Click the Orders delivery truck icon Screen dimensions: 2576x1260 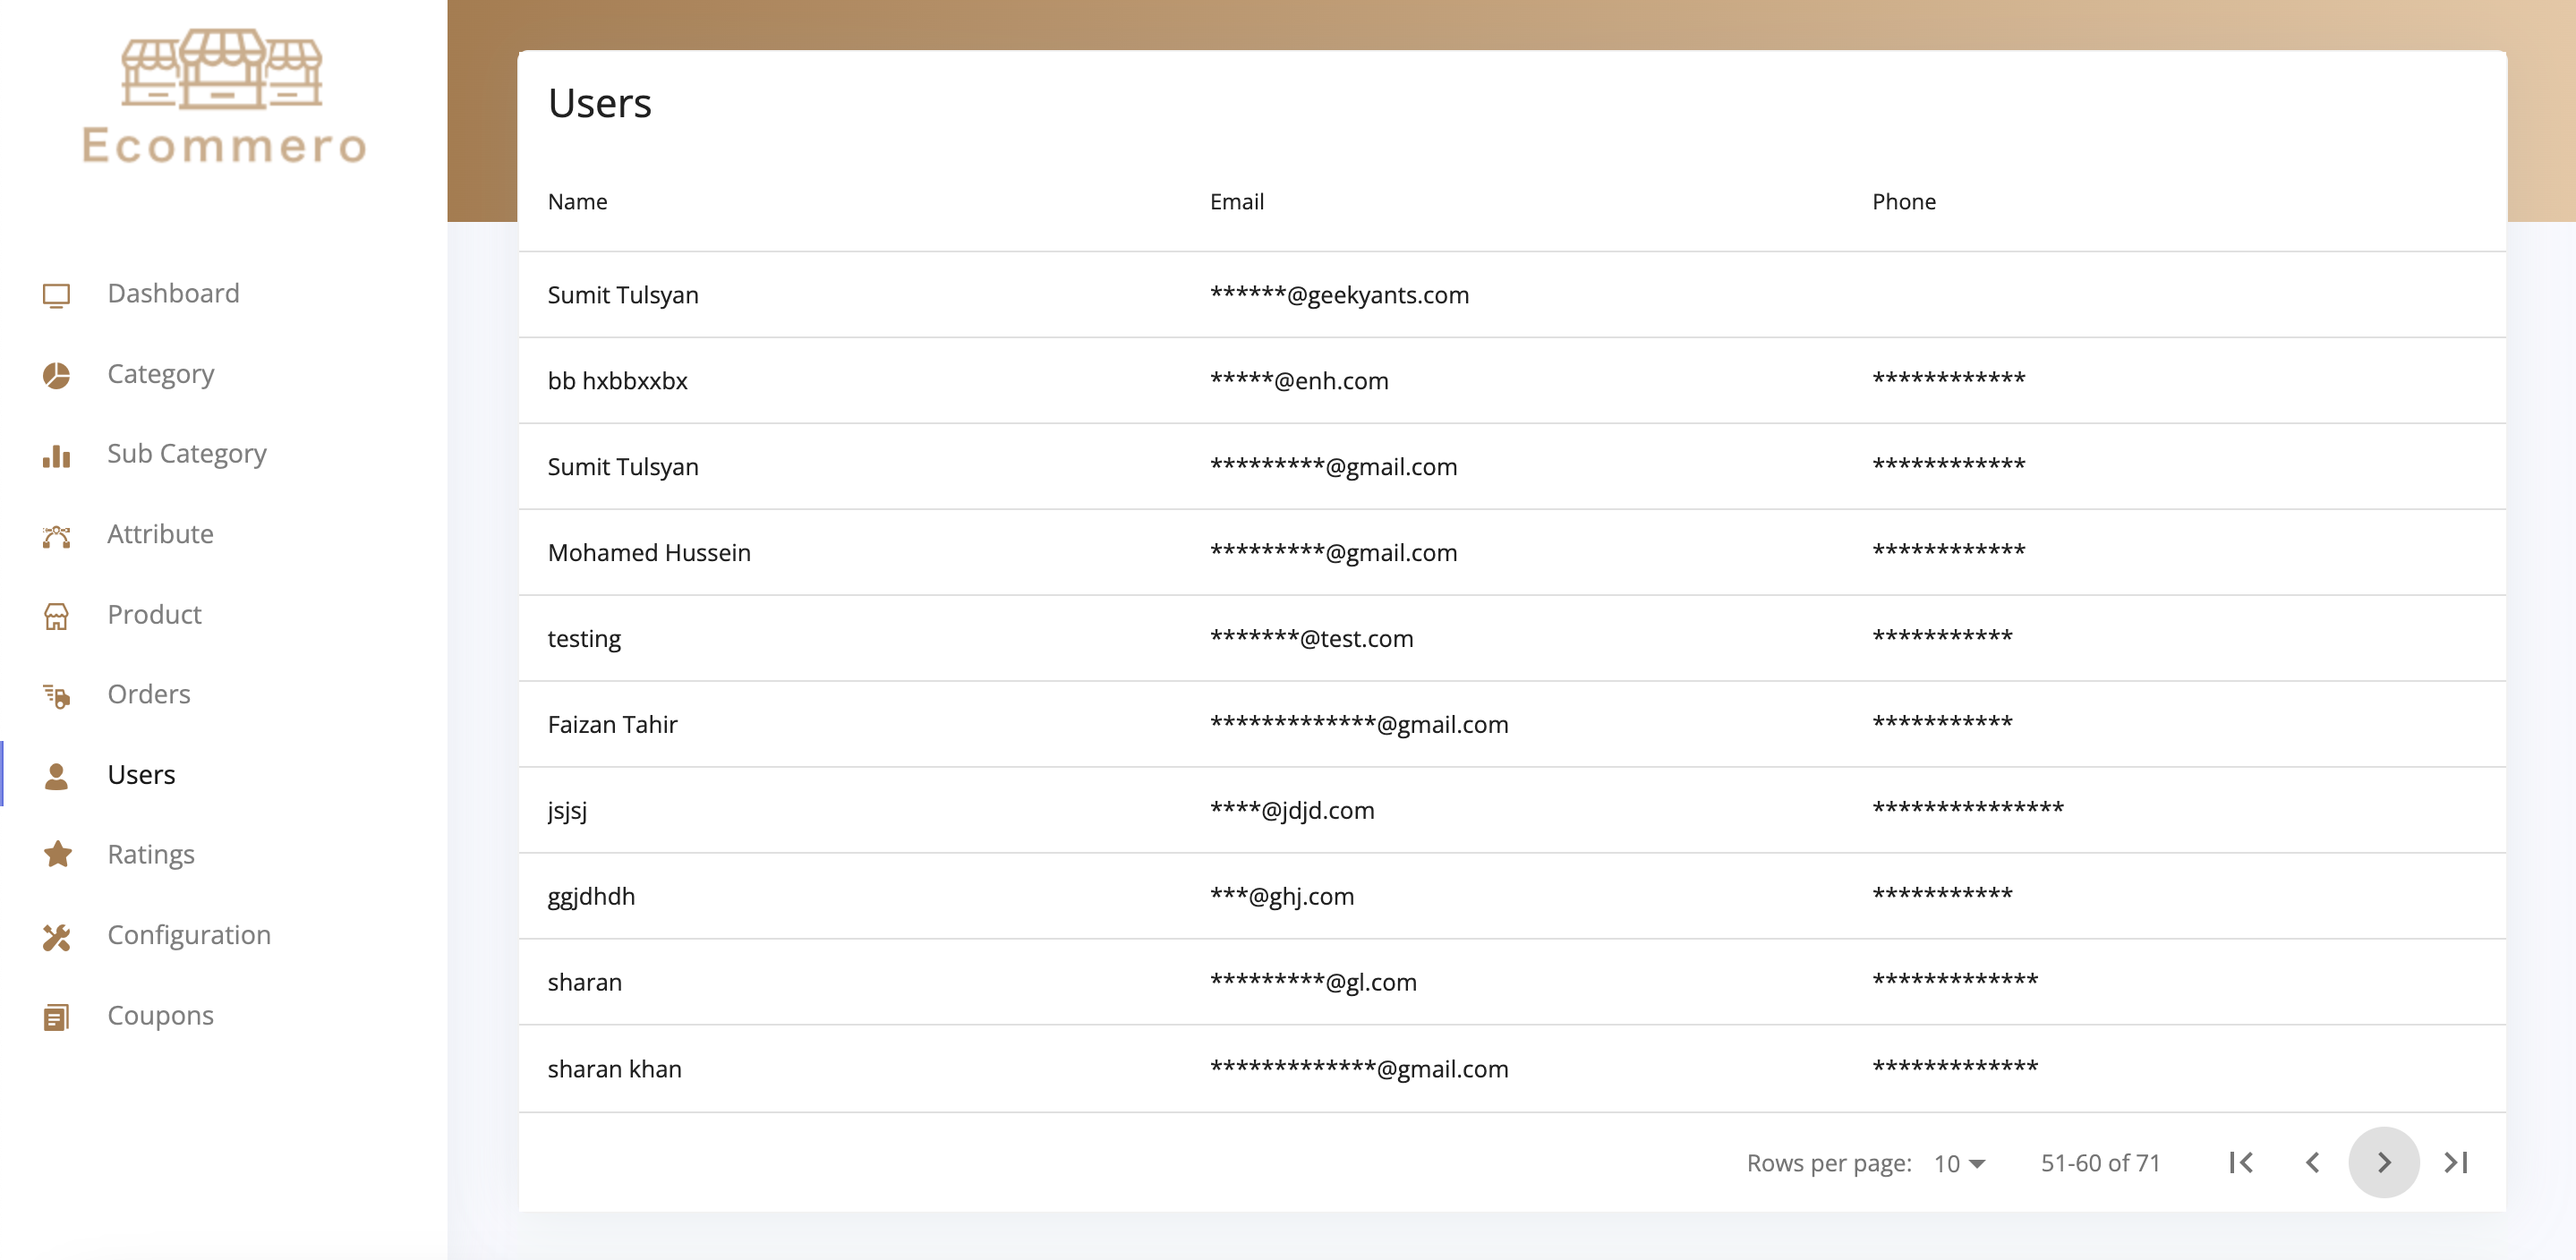[x=56, y=695]
